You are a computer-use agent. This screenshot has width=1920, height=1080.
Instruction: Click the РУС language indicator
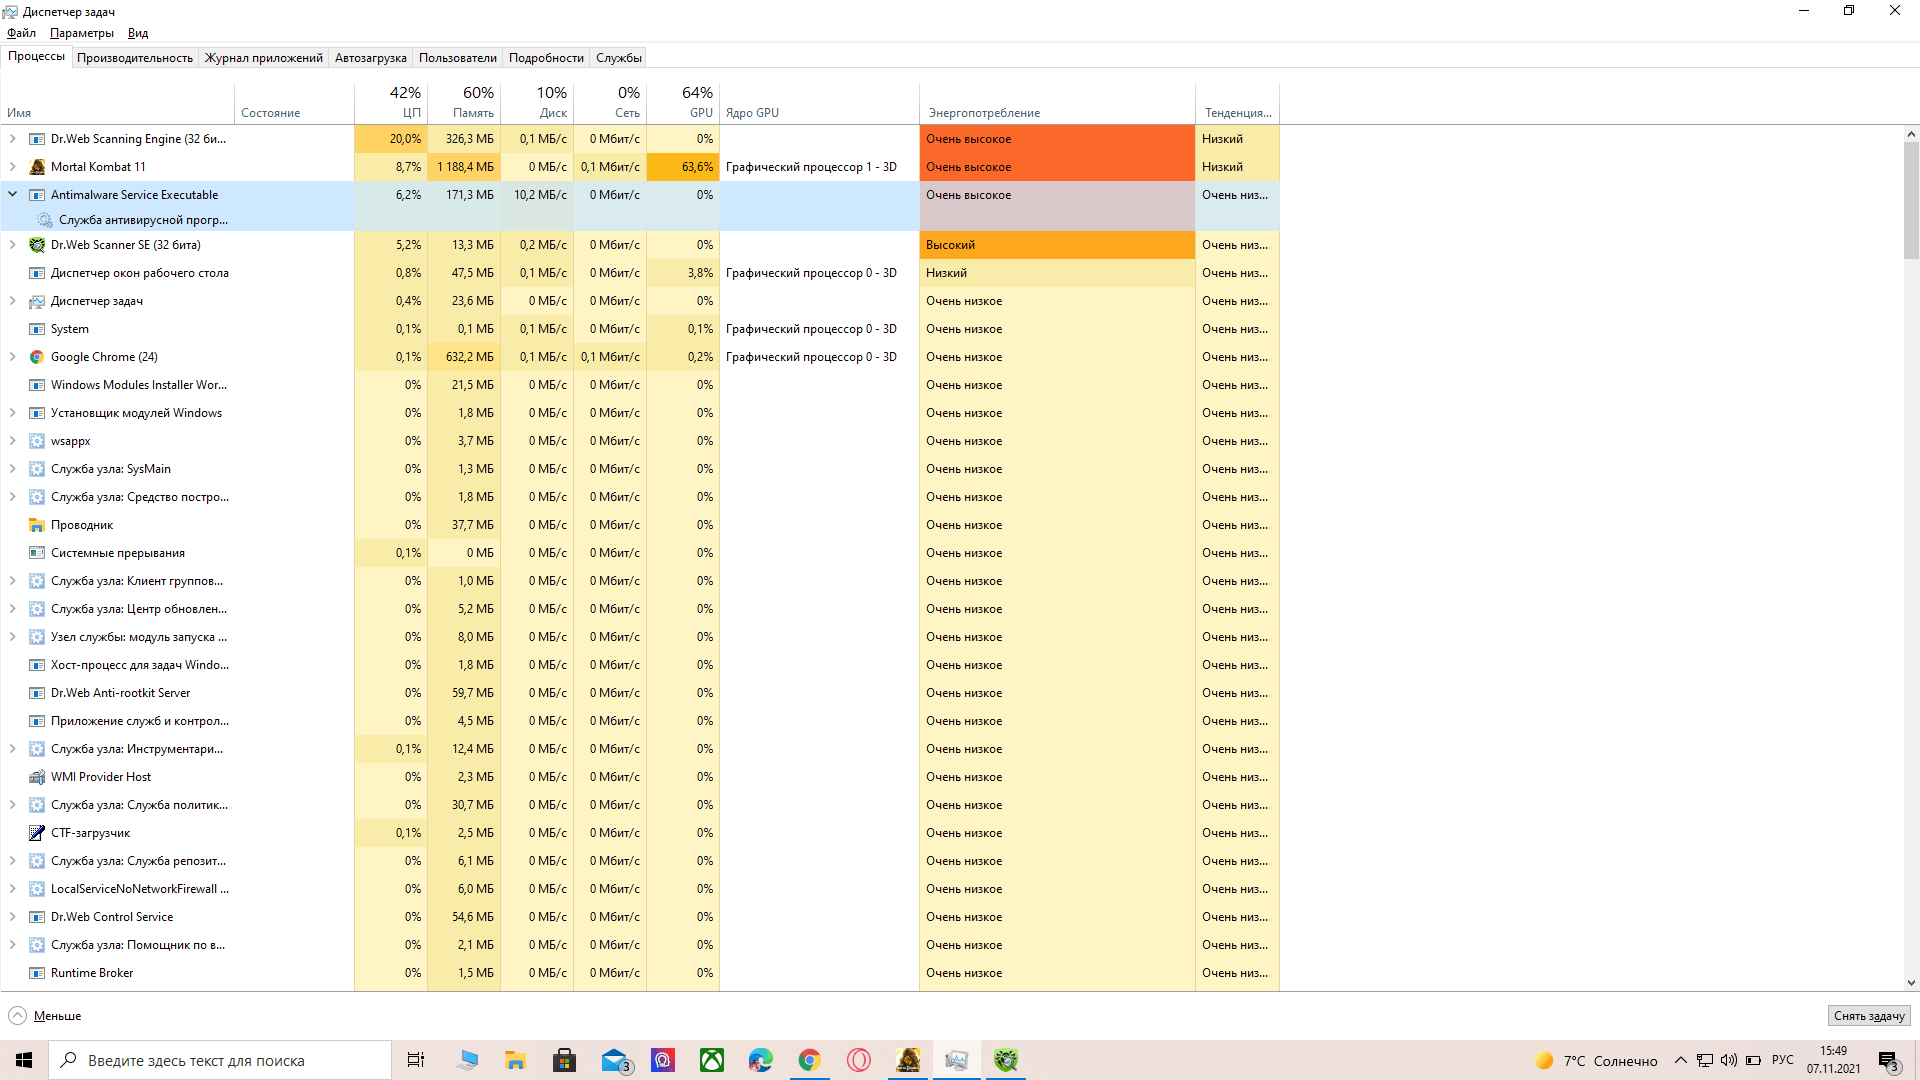tap(1783, 1060)
